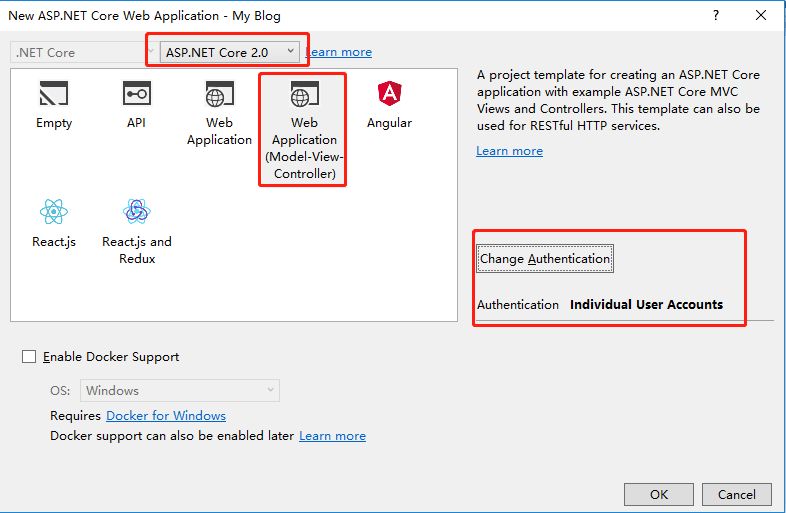Tick the Enable Docker Support checkbox

29,357
